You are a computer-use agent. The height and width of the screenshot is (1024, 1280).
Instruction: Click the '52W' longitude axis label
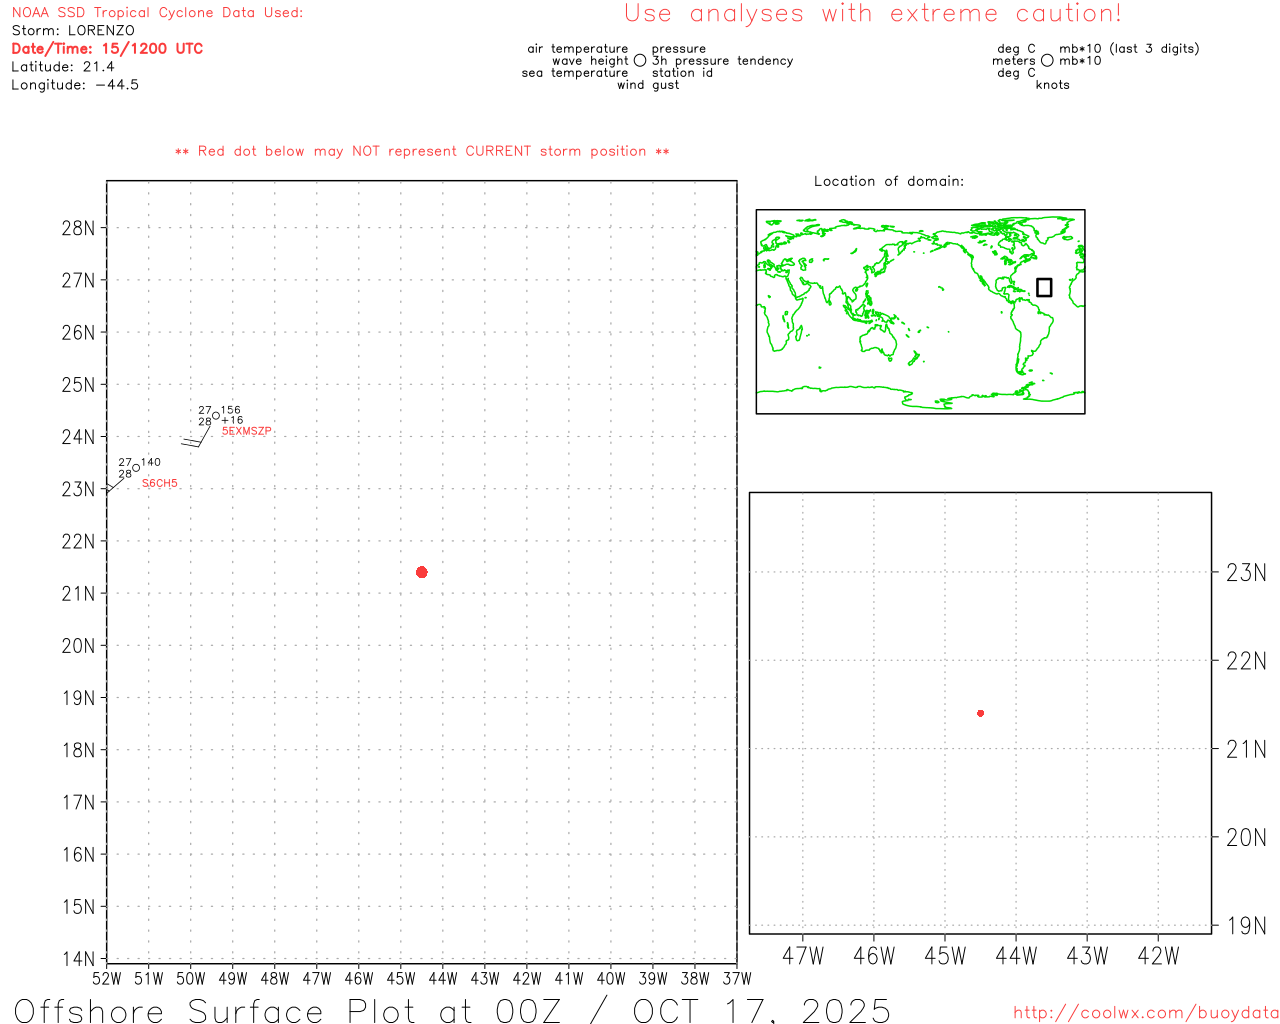tap(106, 979)
